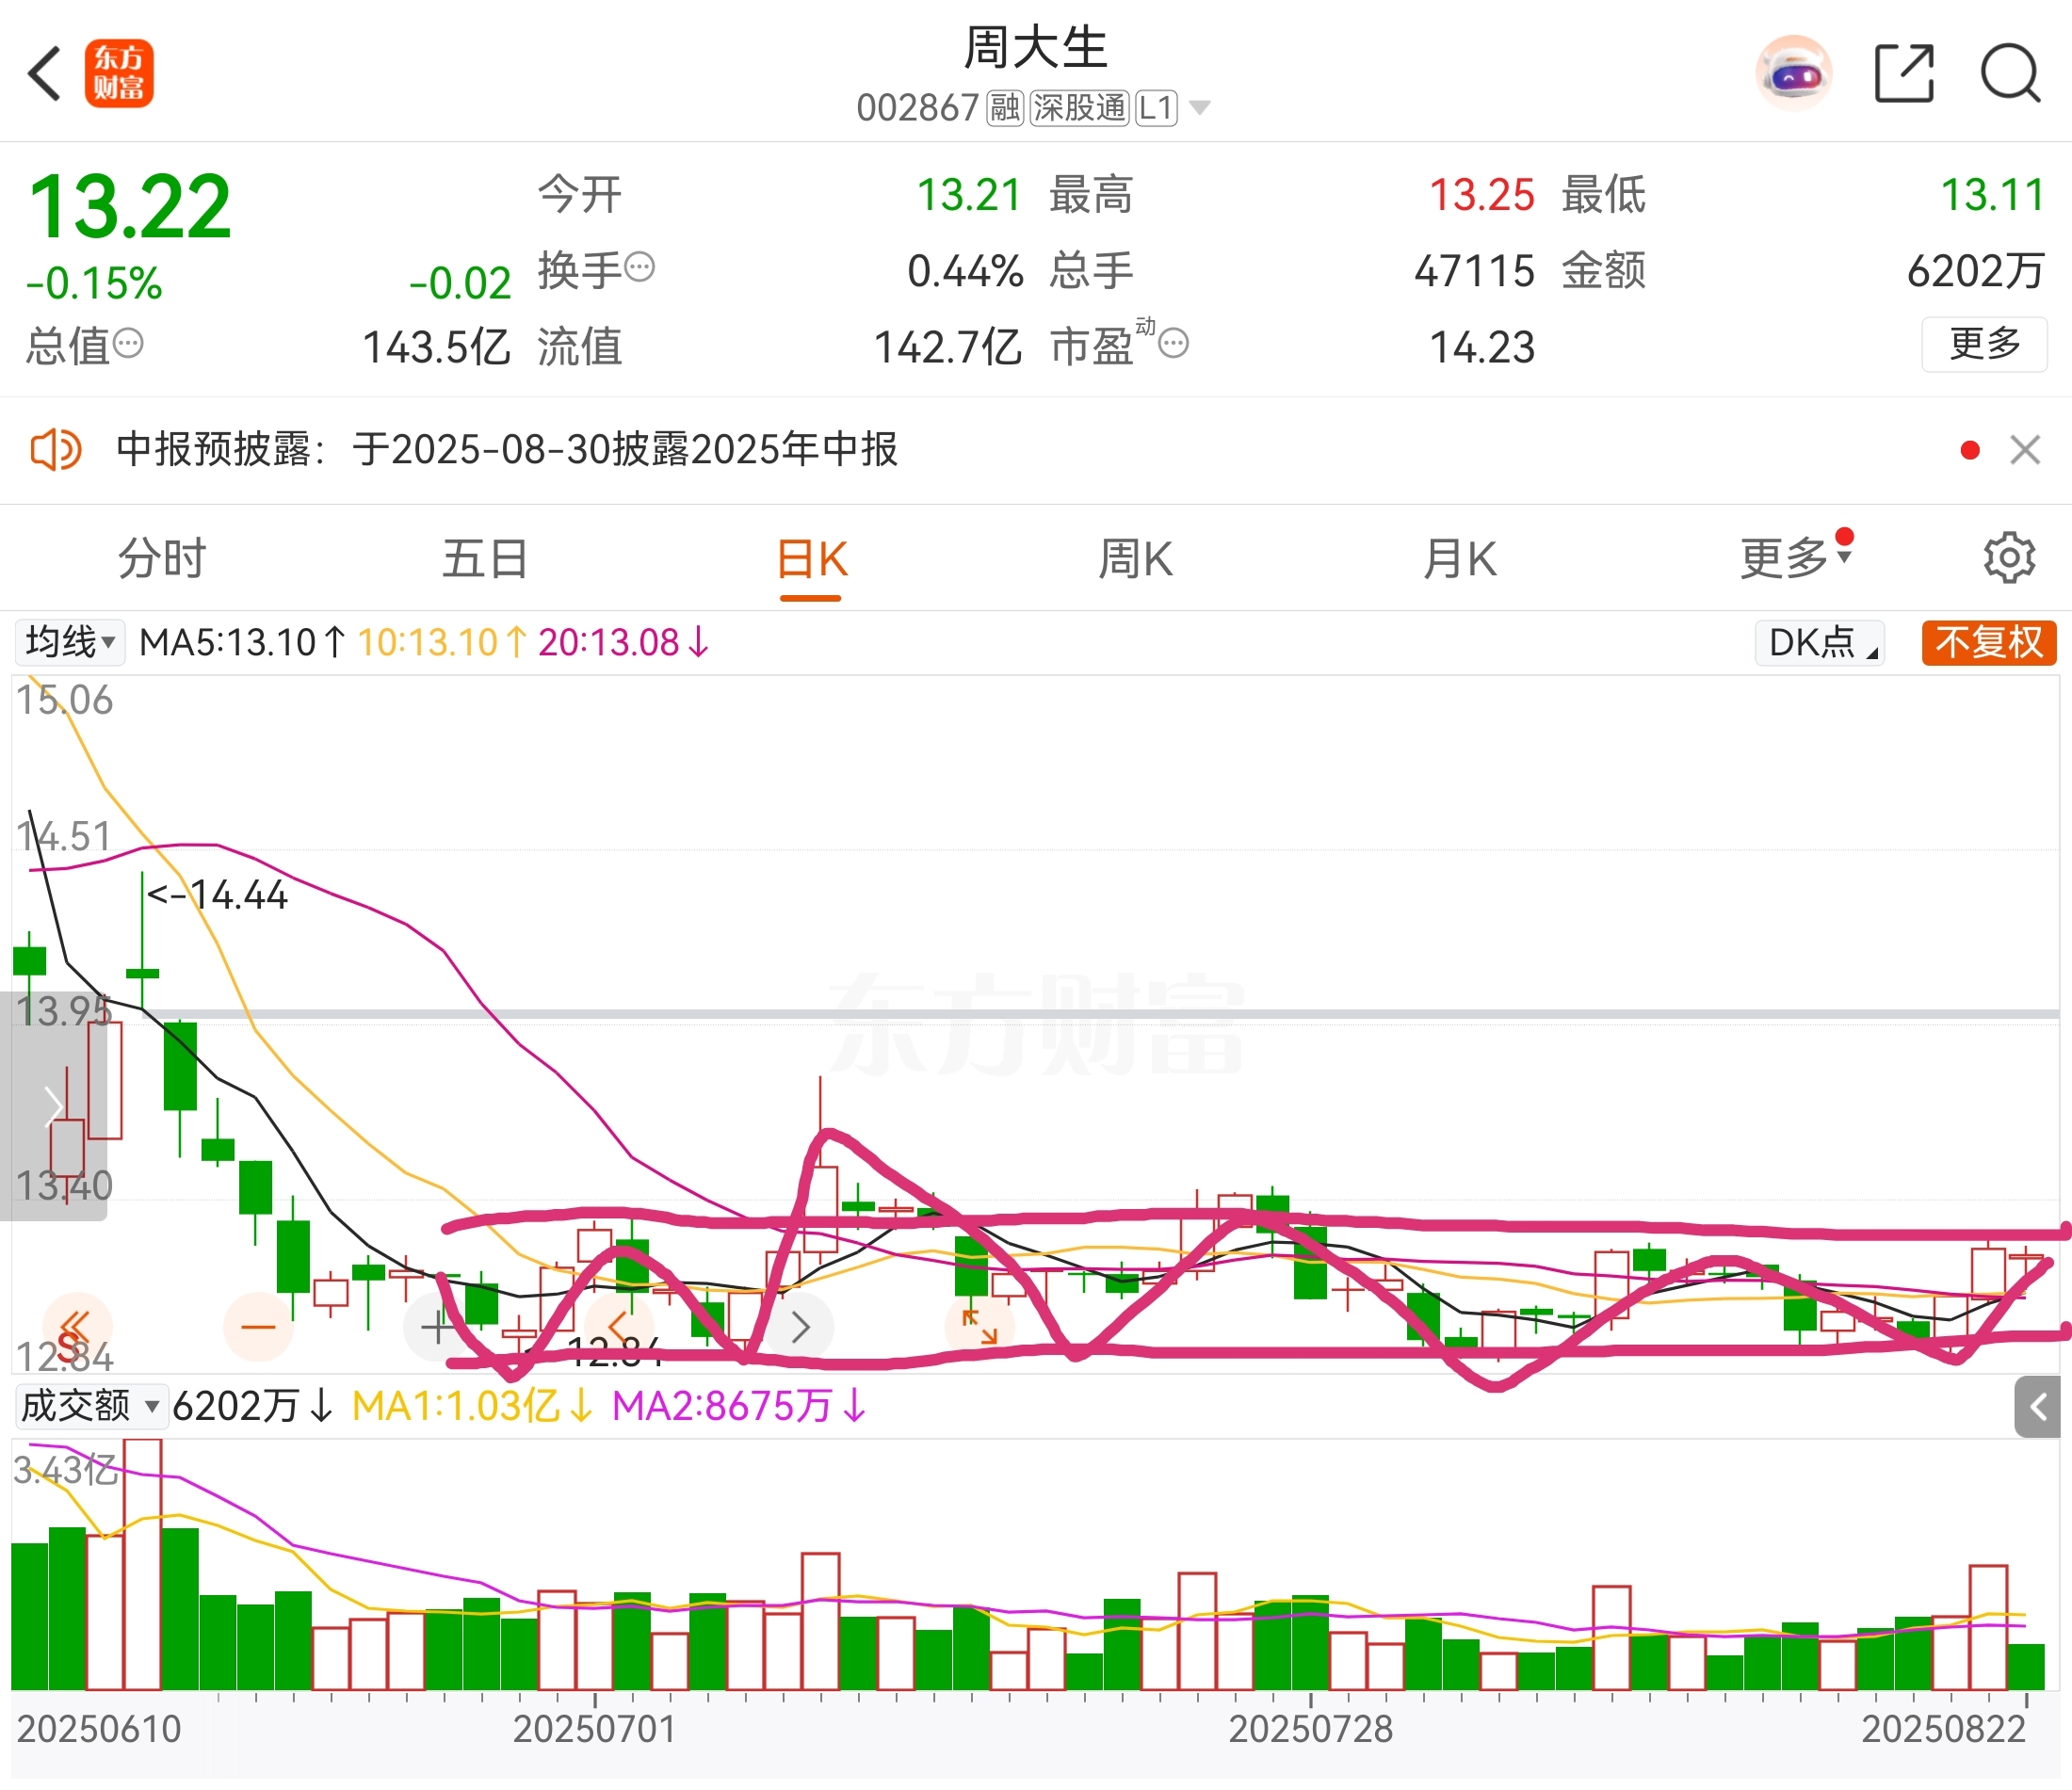Screen dimensions: 2072x1790
Task: Tap the 今开 13.21 value
Action: [969, 195]
